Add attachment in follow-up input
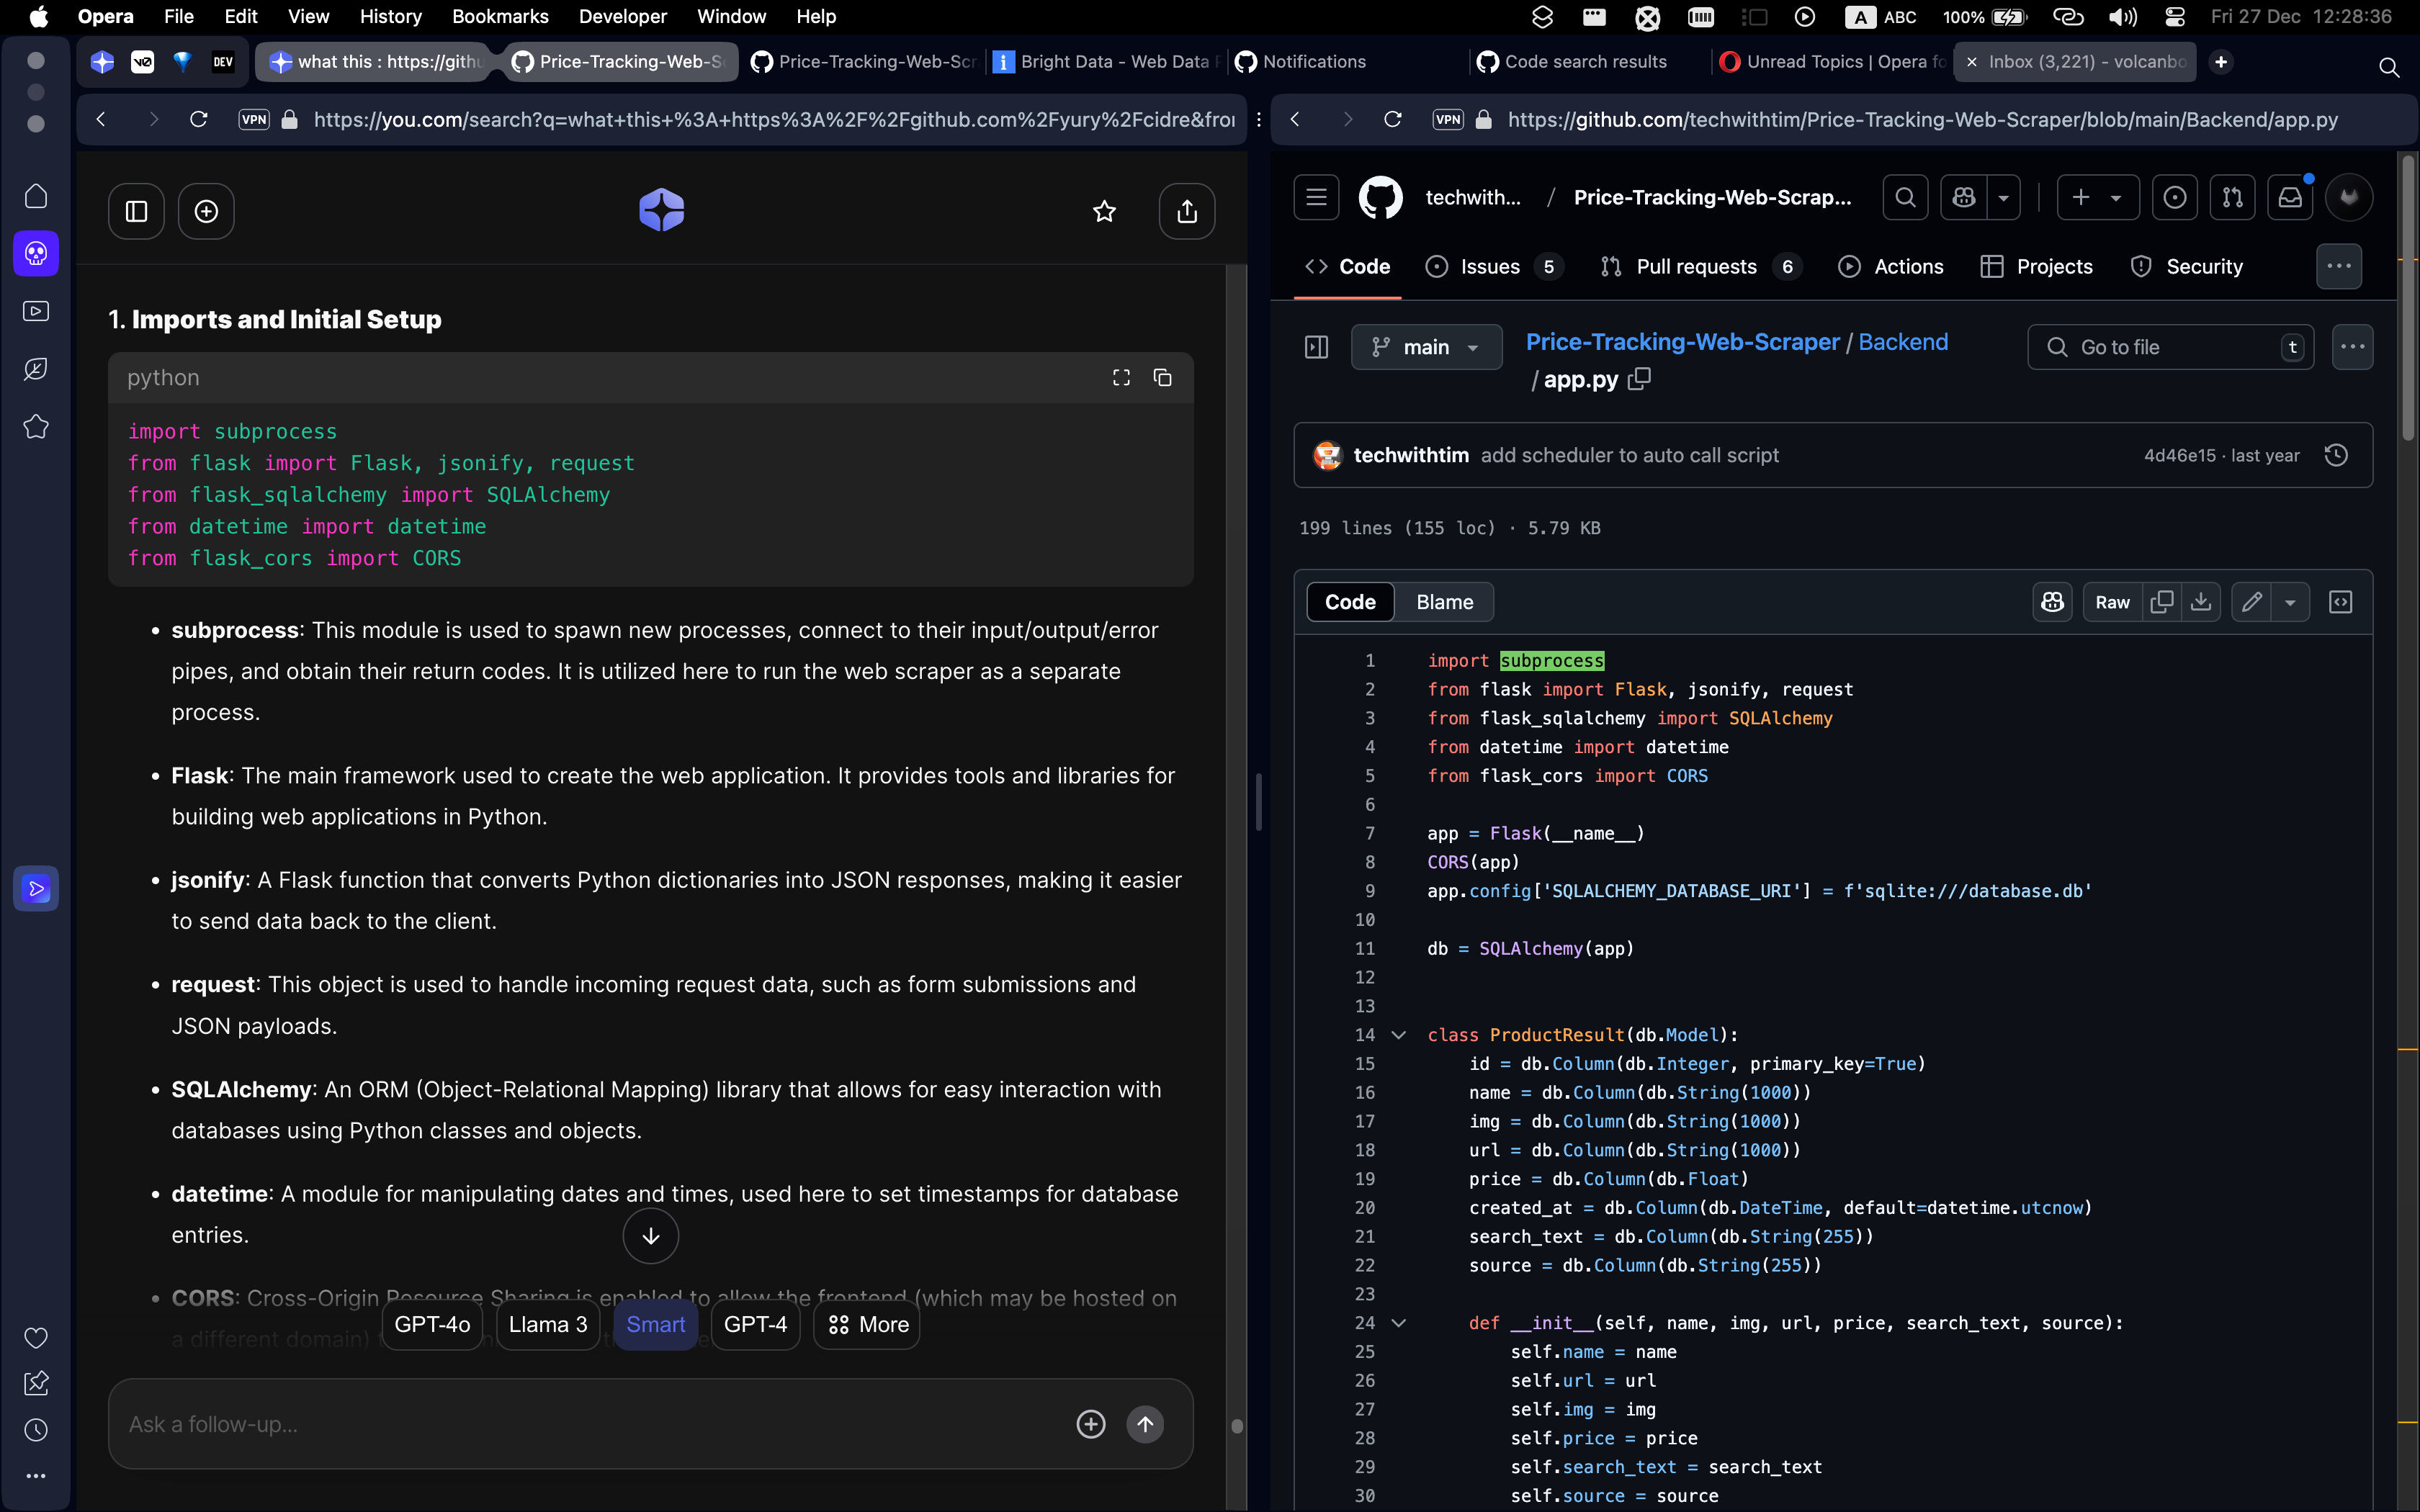The height and width of the screenshot is (1512, 2420). [1091, 1424]
